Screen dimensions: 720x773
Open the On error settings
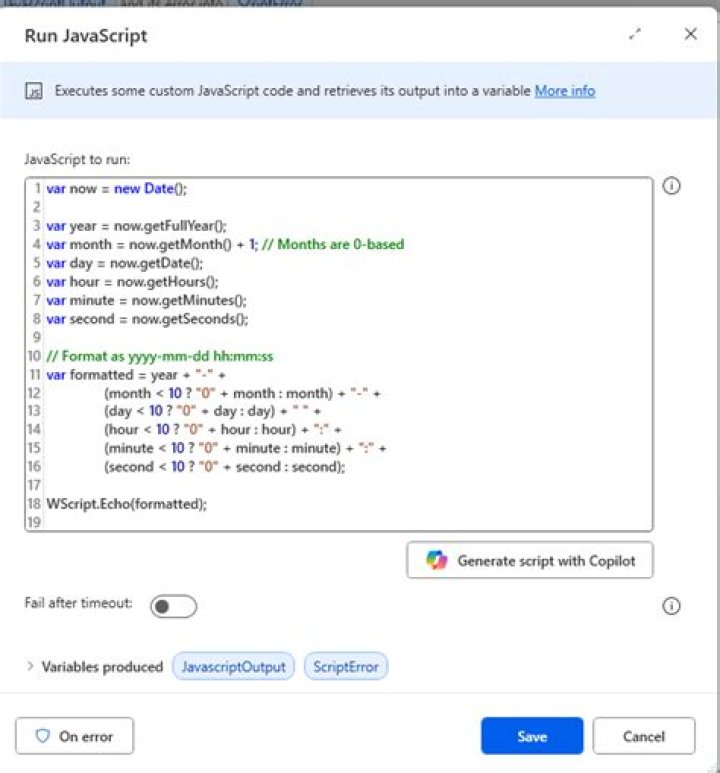pos(75,736)
